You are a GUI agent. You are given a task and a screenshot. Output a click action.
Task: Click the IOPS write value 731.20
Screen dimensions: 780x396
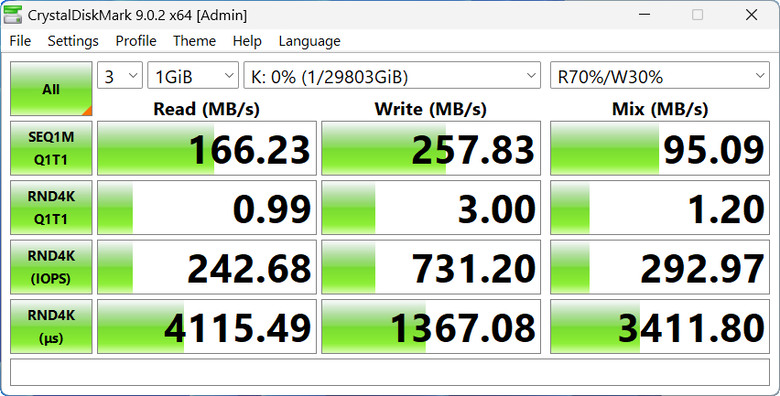pyautogui.click(x=431, y=267)
